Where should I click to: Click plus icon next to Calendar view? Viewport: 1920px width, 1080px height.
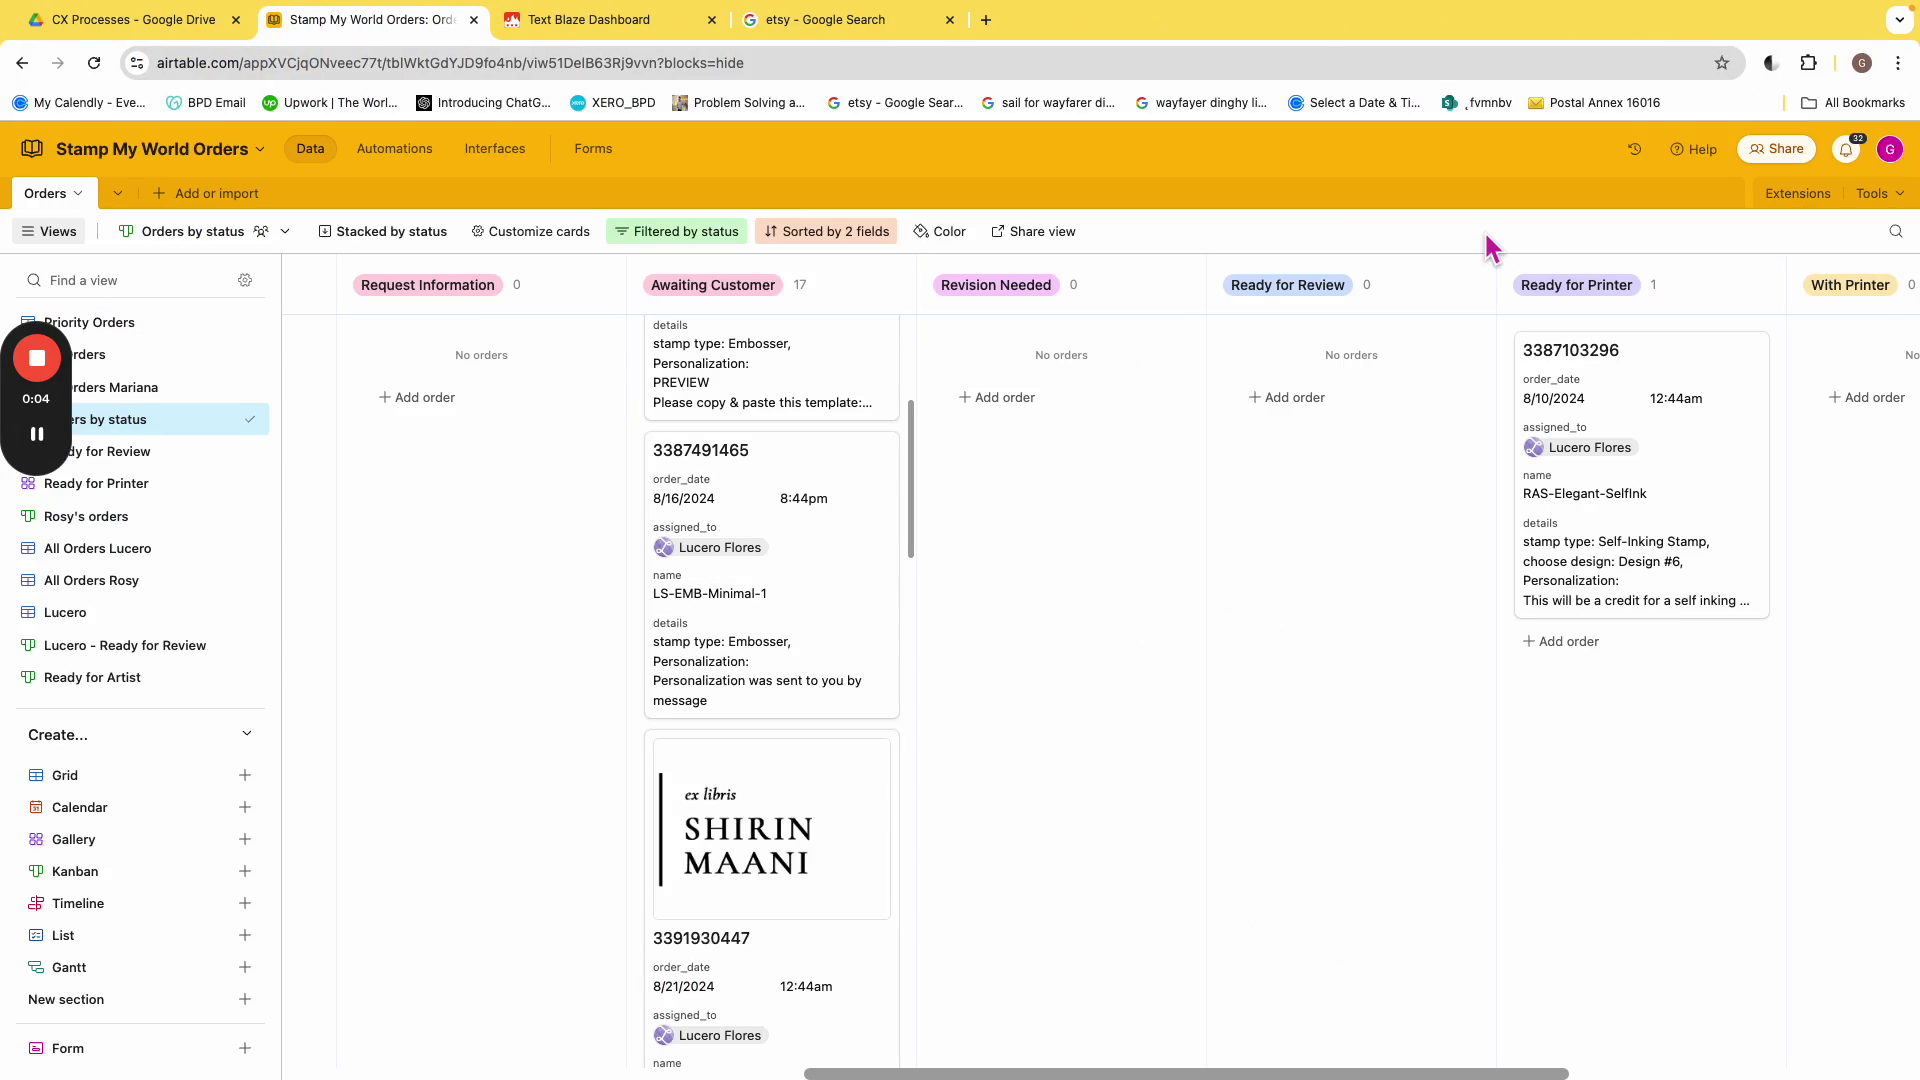(245, 807)
